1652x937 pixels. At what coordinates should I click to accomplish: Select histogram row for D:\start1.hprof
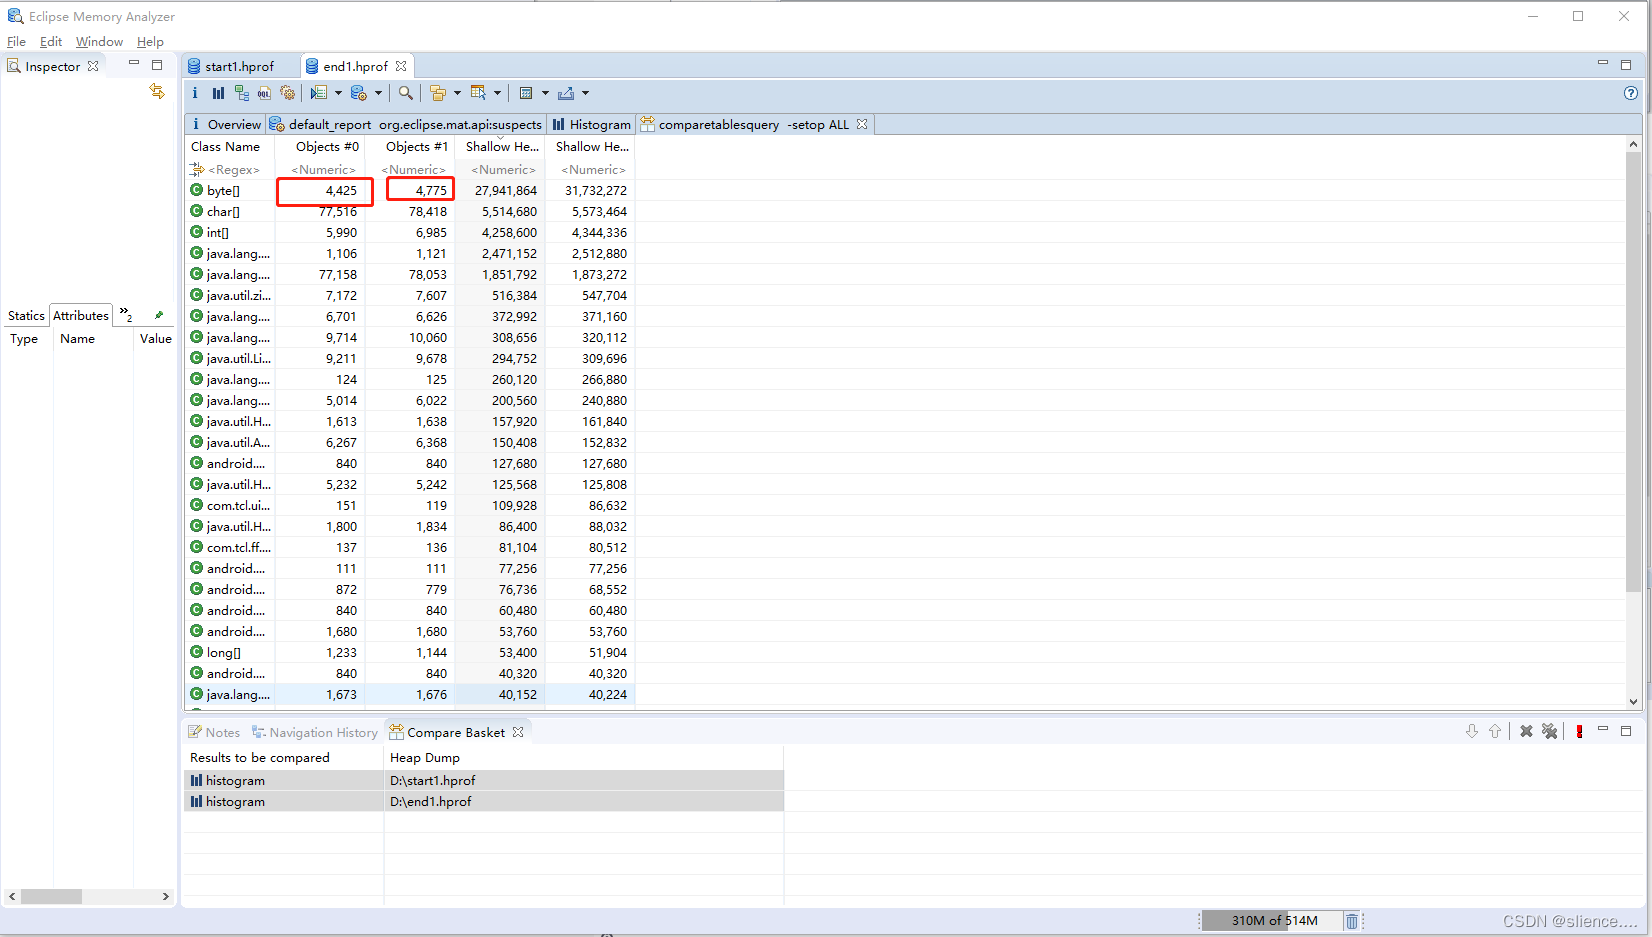point(484,780)
